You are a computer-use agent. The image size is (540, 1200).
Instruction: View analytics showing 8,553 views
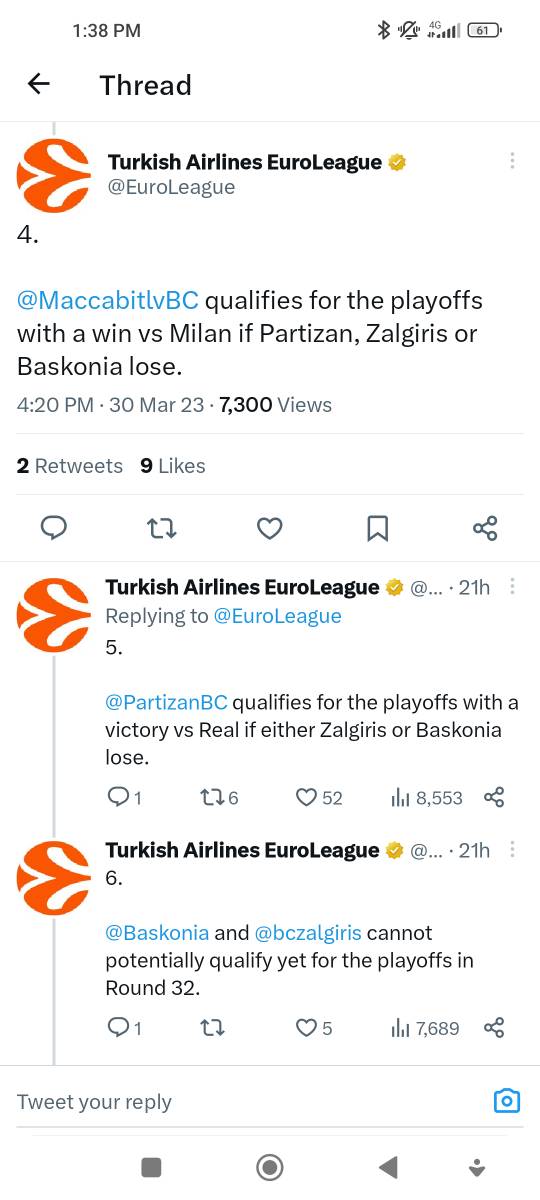(x=426, y=797)
